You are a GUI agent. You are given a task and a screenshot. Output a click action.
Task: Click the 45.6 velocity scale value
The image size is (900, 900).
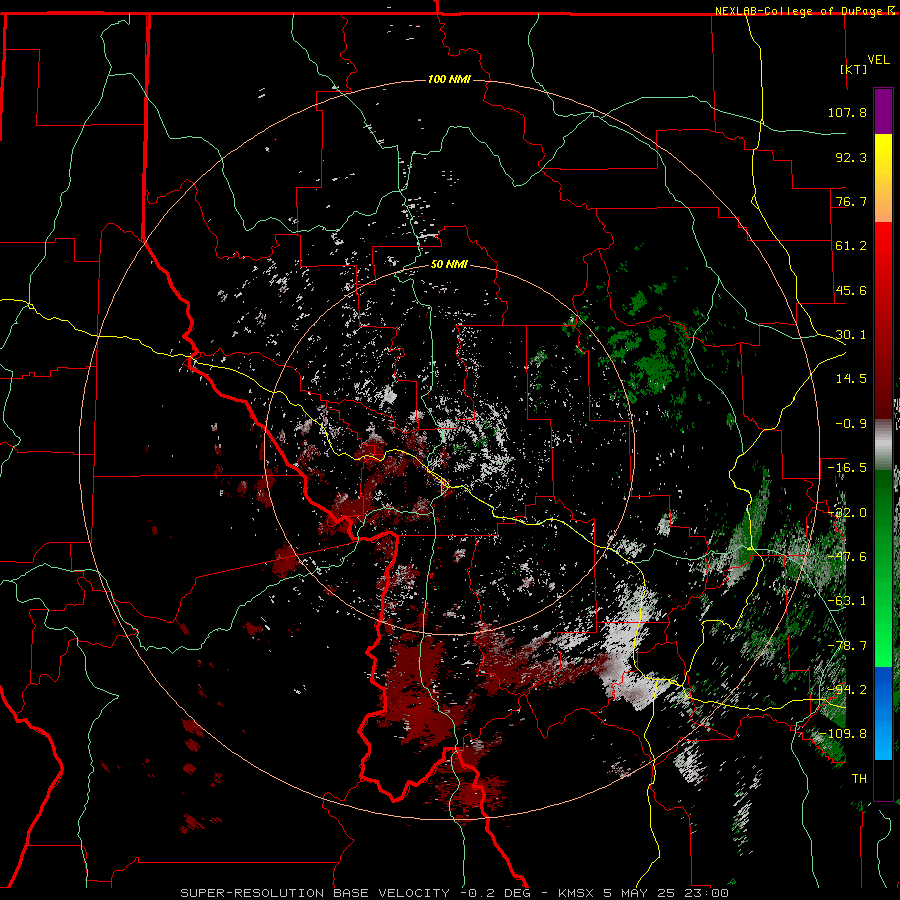coord(851,290)
